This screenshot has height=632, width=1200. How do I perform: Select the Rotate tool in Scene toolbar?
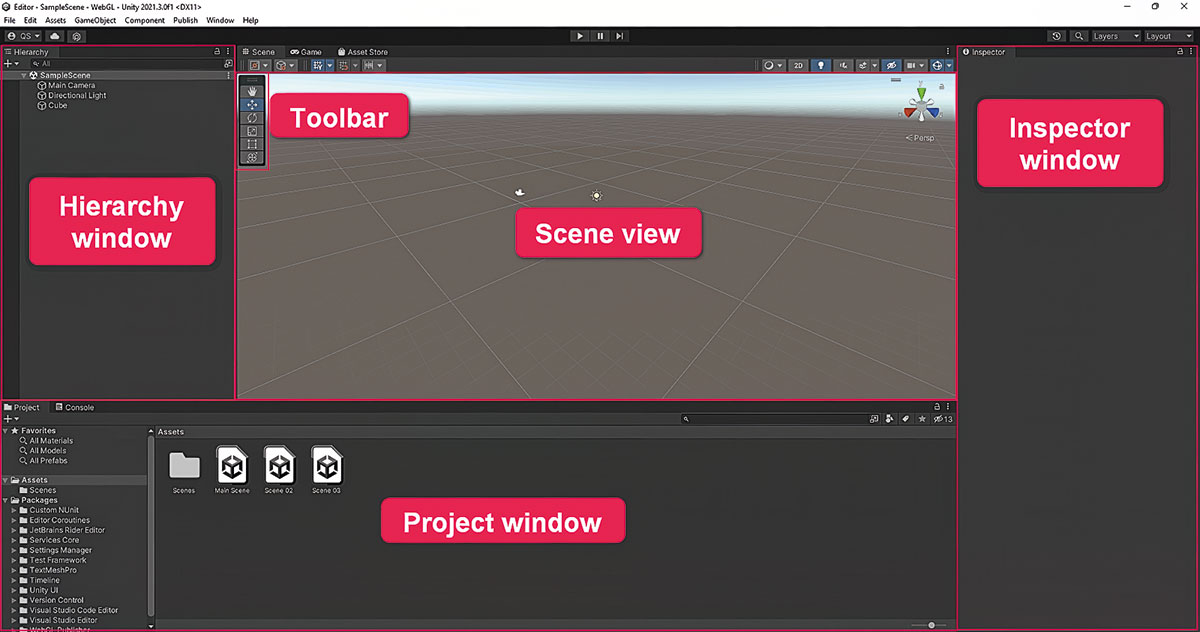[x=252, y=118]
